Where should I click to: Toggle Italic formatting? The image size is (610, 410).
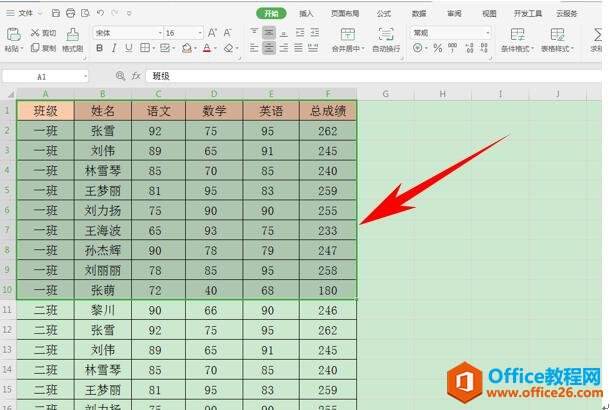tap(114, 48)
